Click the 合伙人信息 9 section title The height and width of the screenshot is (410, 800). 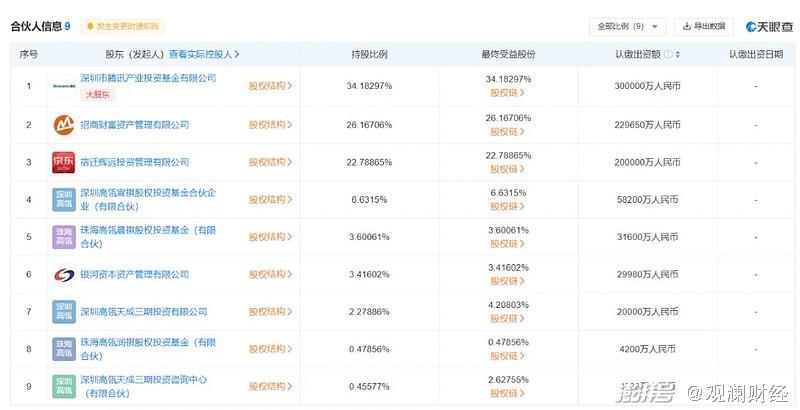point(40,27)
